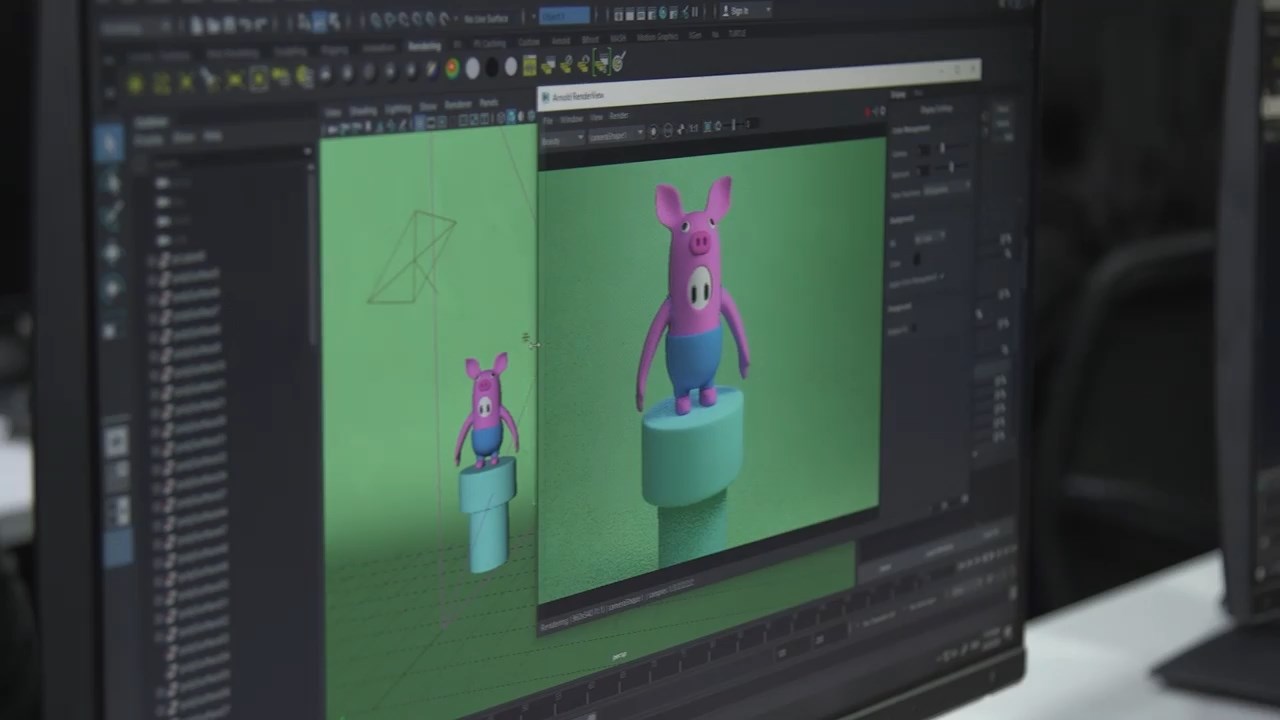Image resolution: width=1280 pixels, height=720 pixels.
Task: Click the Paint Selection tool in toolbox
Action: point(111,212)
